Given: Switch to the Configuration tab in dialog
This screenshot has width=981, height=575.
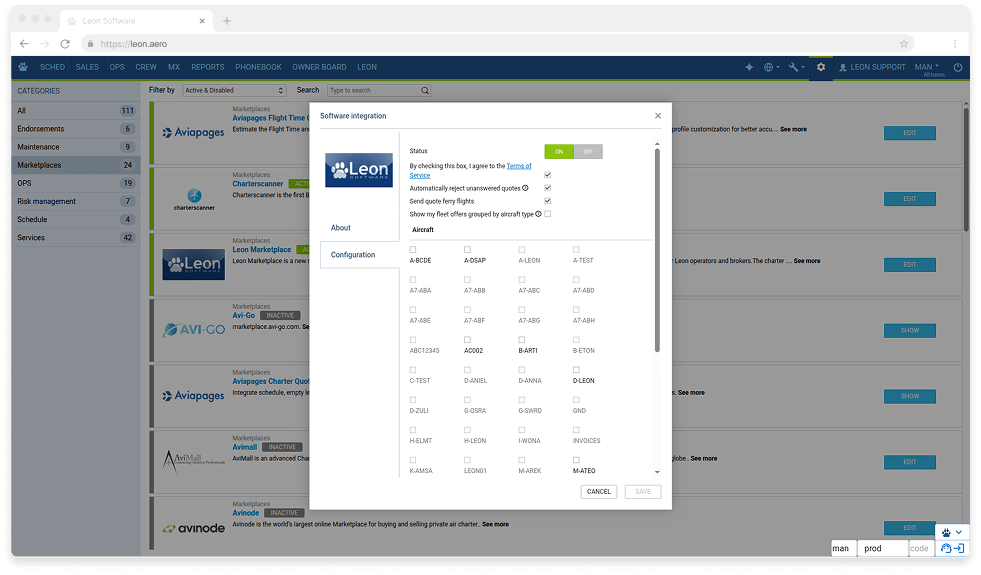Looking at the screenshot, I should [x=359, y=255].
